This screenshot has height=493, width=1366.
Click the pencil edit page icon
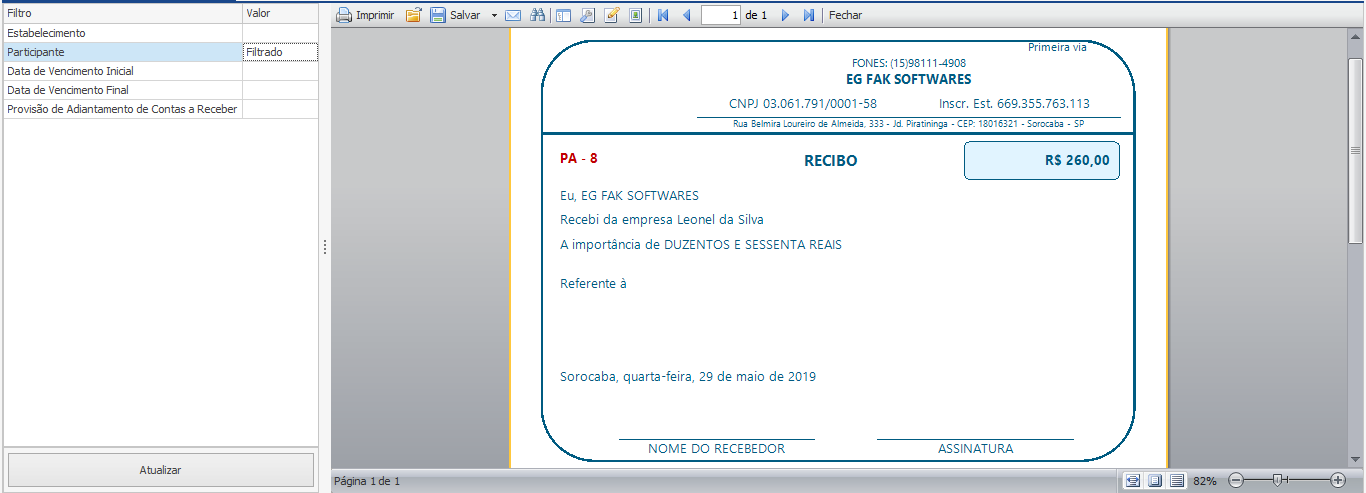pos(611,15)
